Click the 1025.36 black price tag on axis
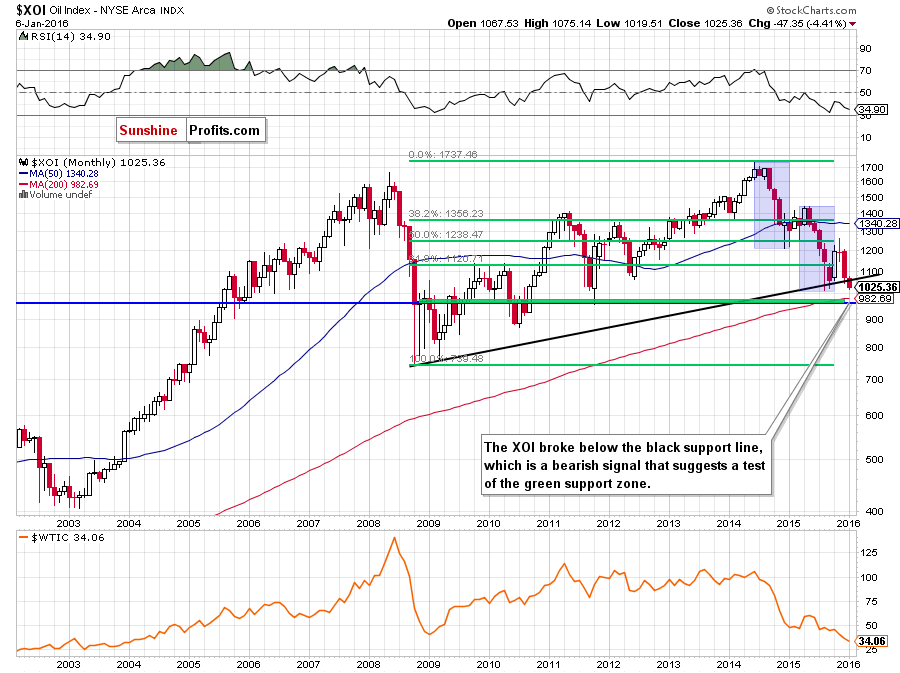Screen dimensions: 900x673 coord(878,287)
